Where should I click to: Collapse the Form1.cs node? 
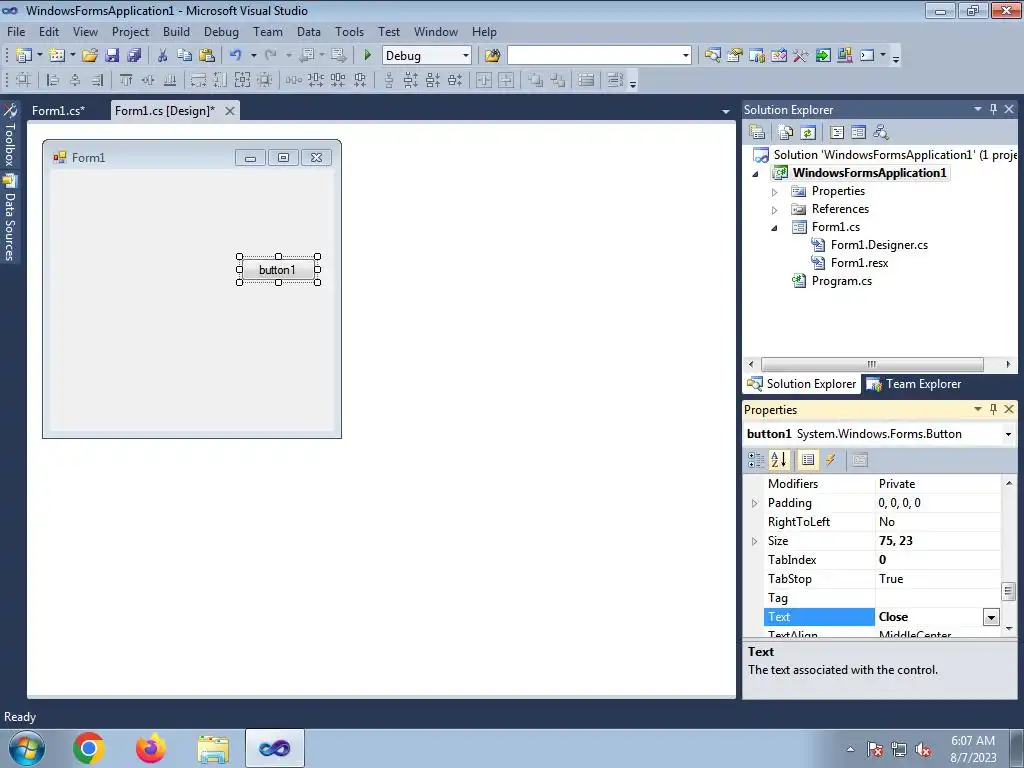pos(775,228)
